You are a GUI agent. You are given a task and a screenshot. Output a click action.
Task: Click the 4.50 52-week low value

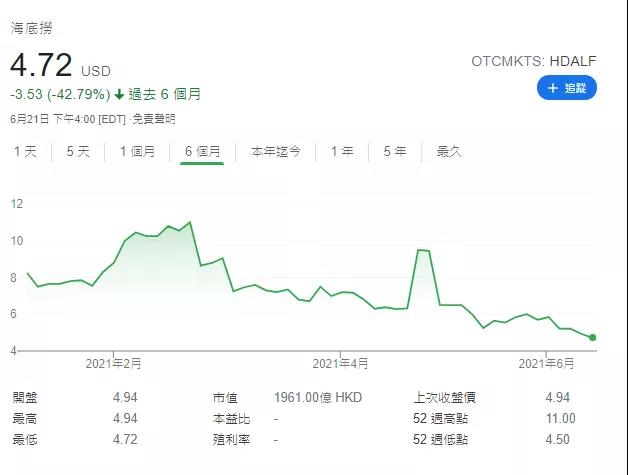558,440
